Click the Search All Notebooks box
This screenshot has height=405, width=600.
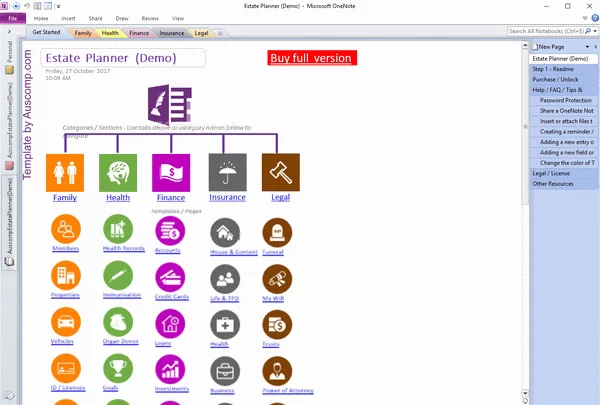(545, 32)
